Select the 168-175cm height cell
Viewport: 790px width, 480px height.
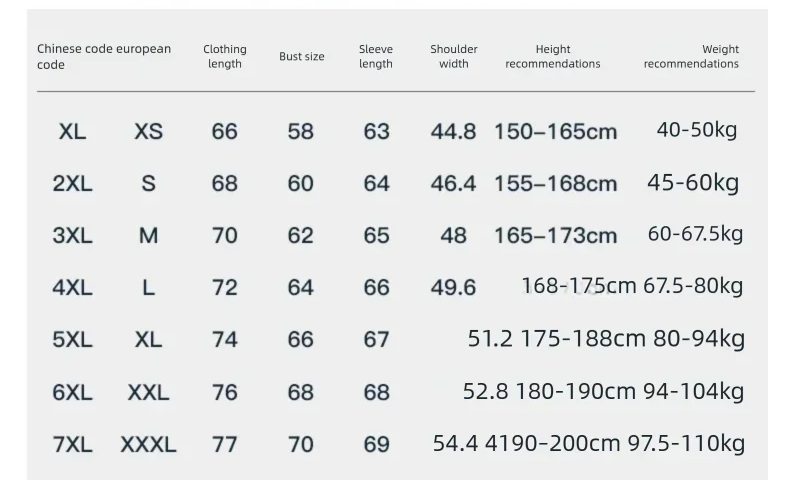tap(578, 286)
